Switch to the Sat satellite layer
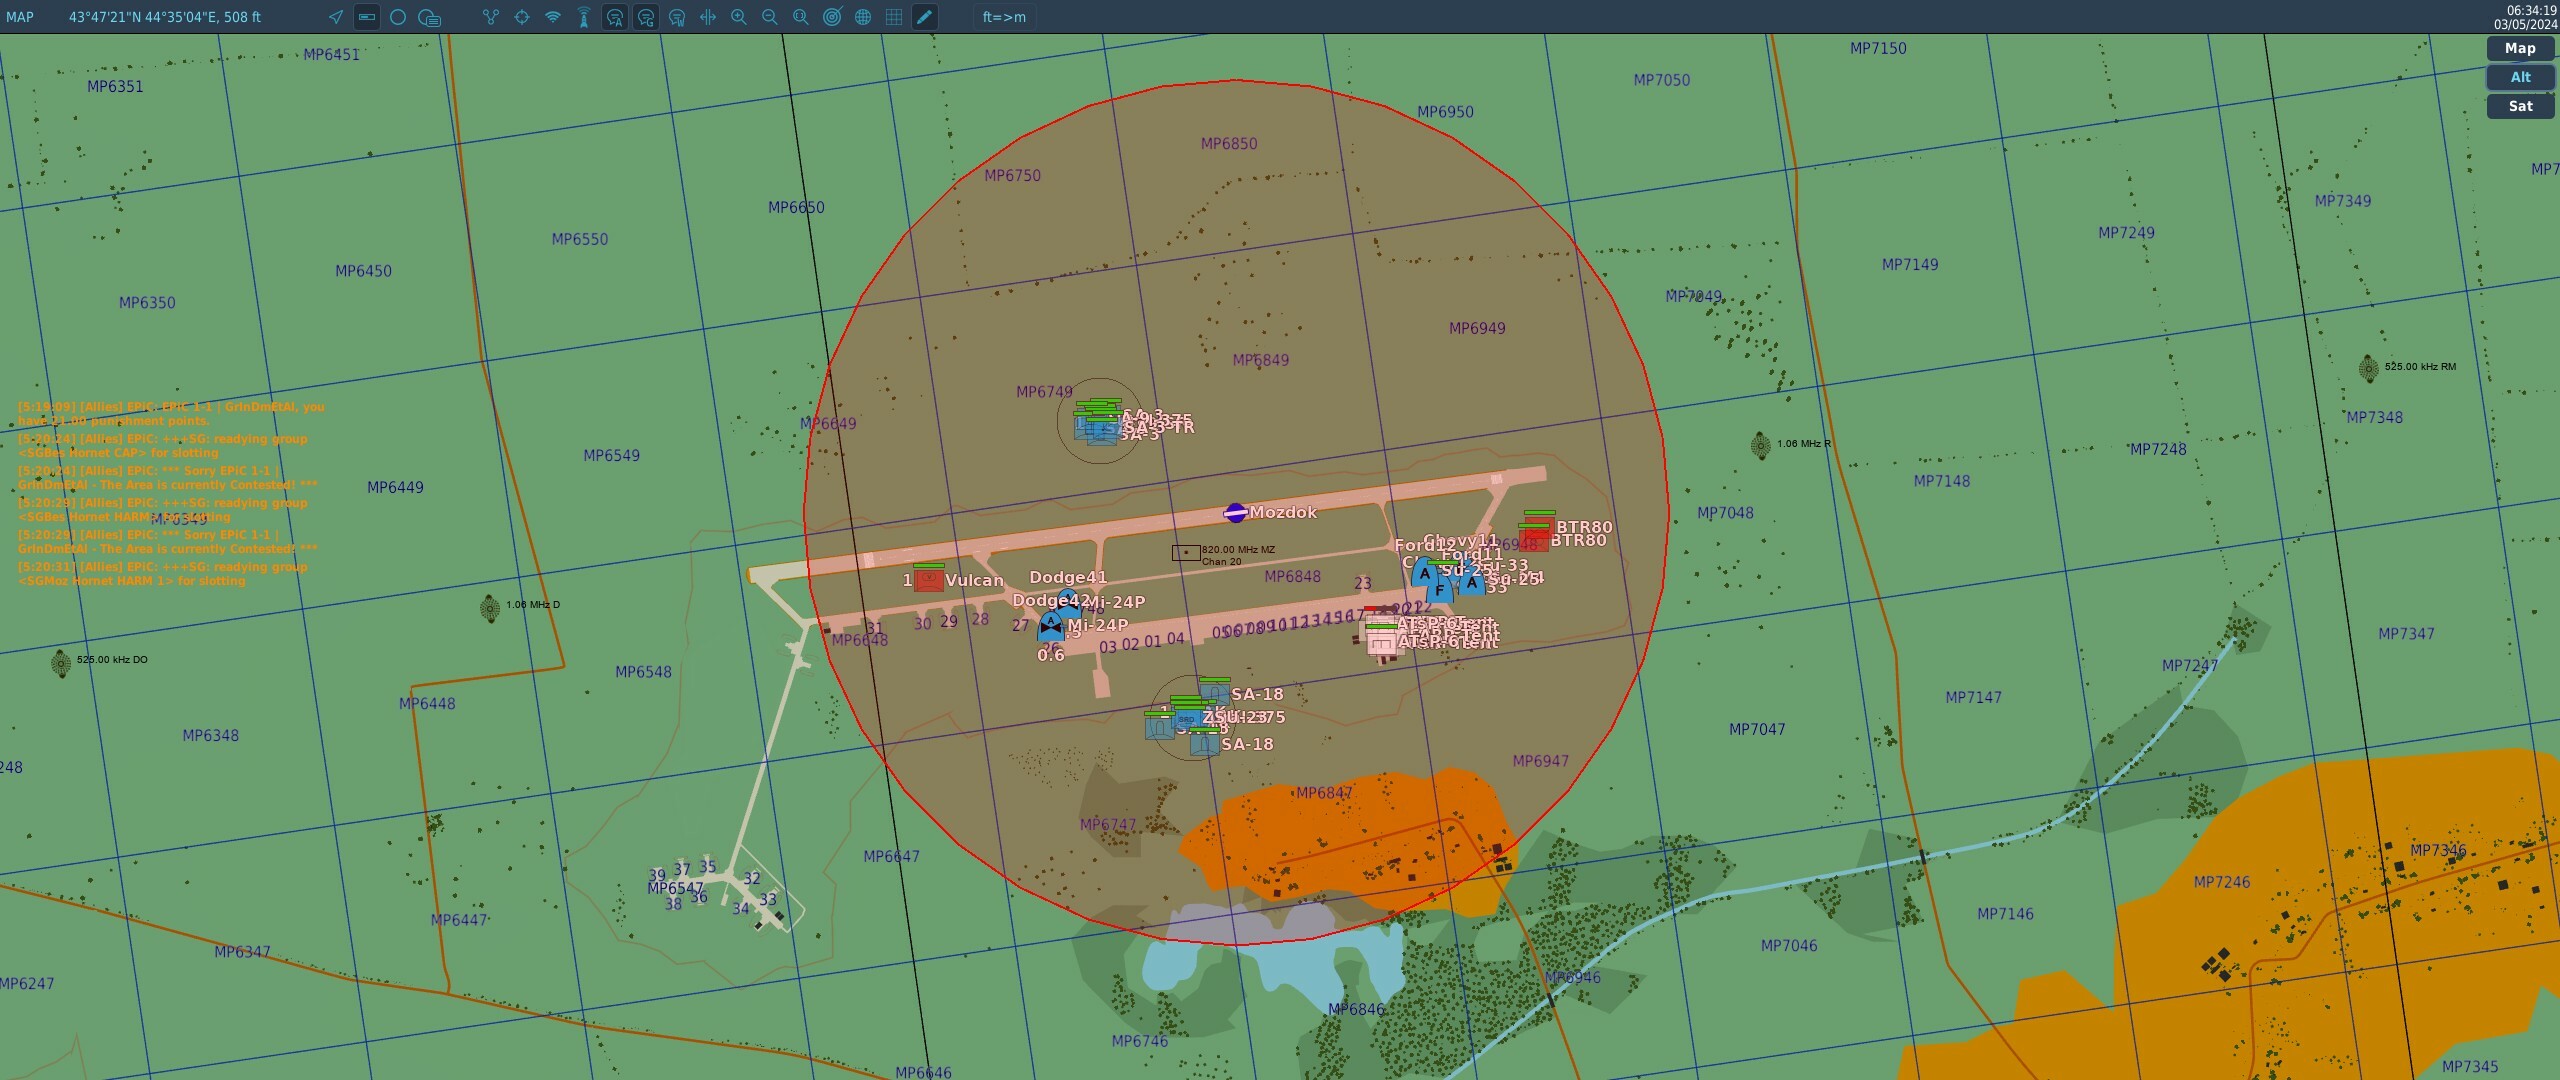2560x1080 pixels. 2520,106
